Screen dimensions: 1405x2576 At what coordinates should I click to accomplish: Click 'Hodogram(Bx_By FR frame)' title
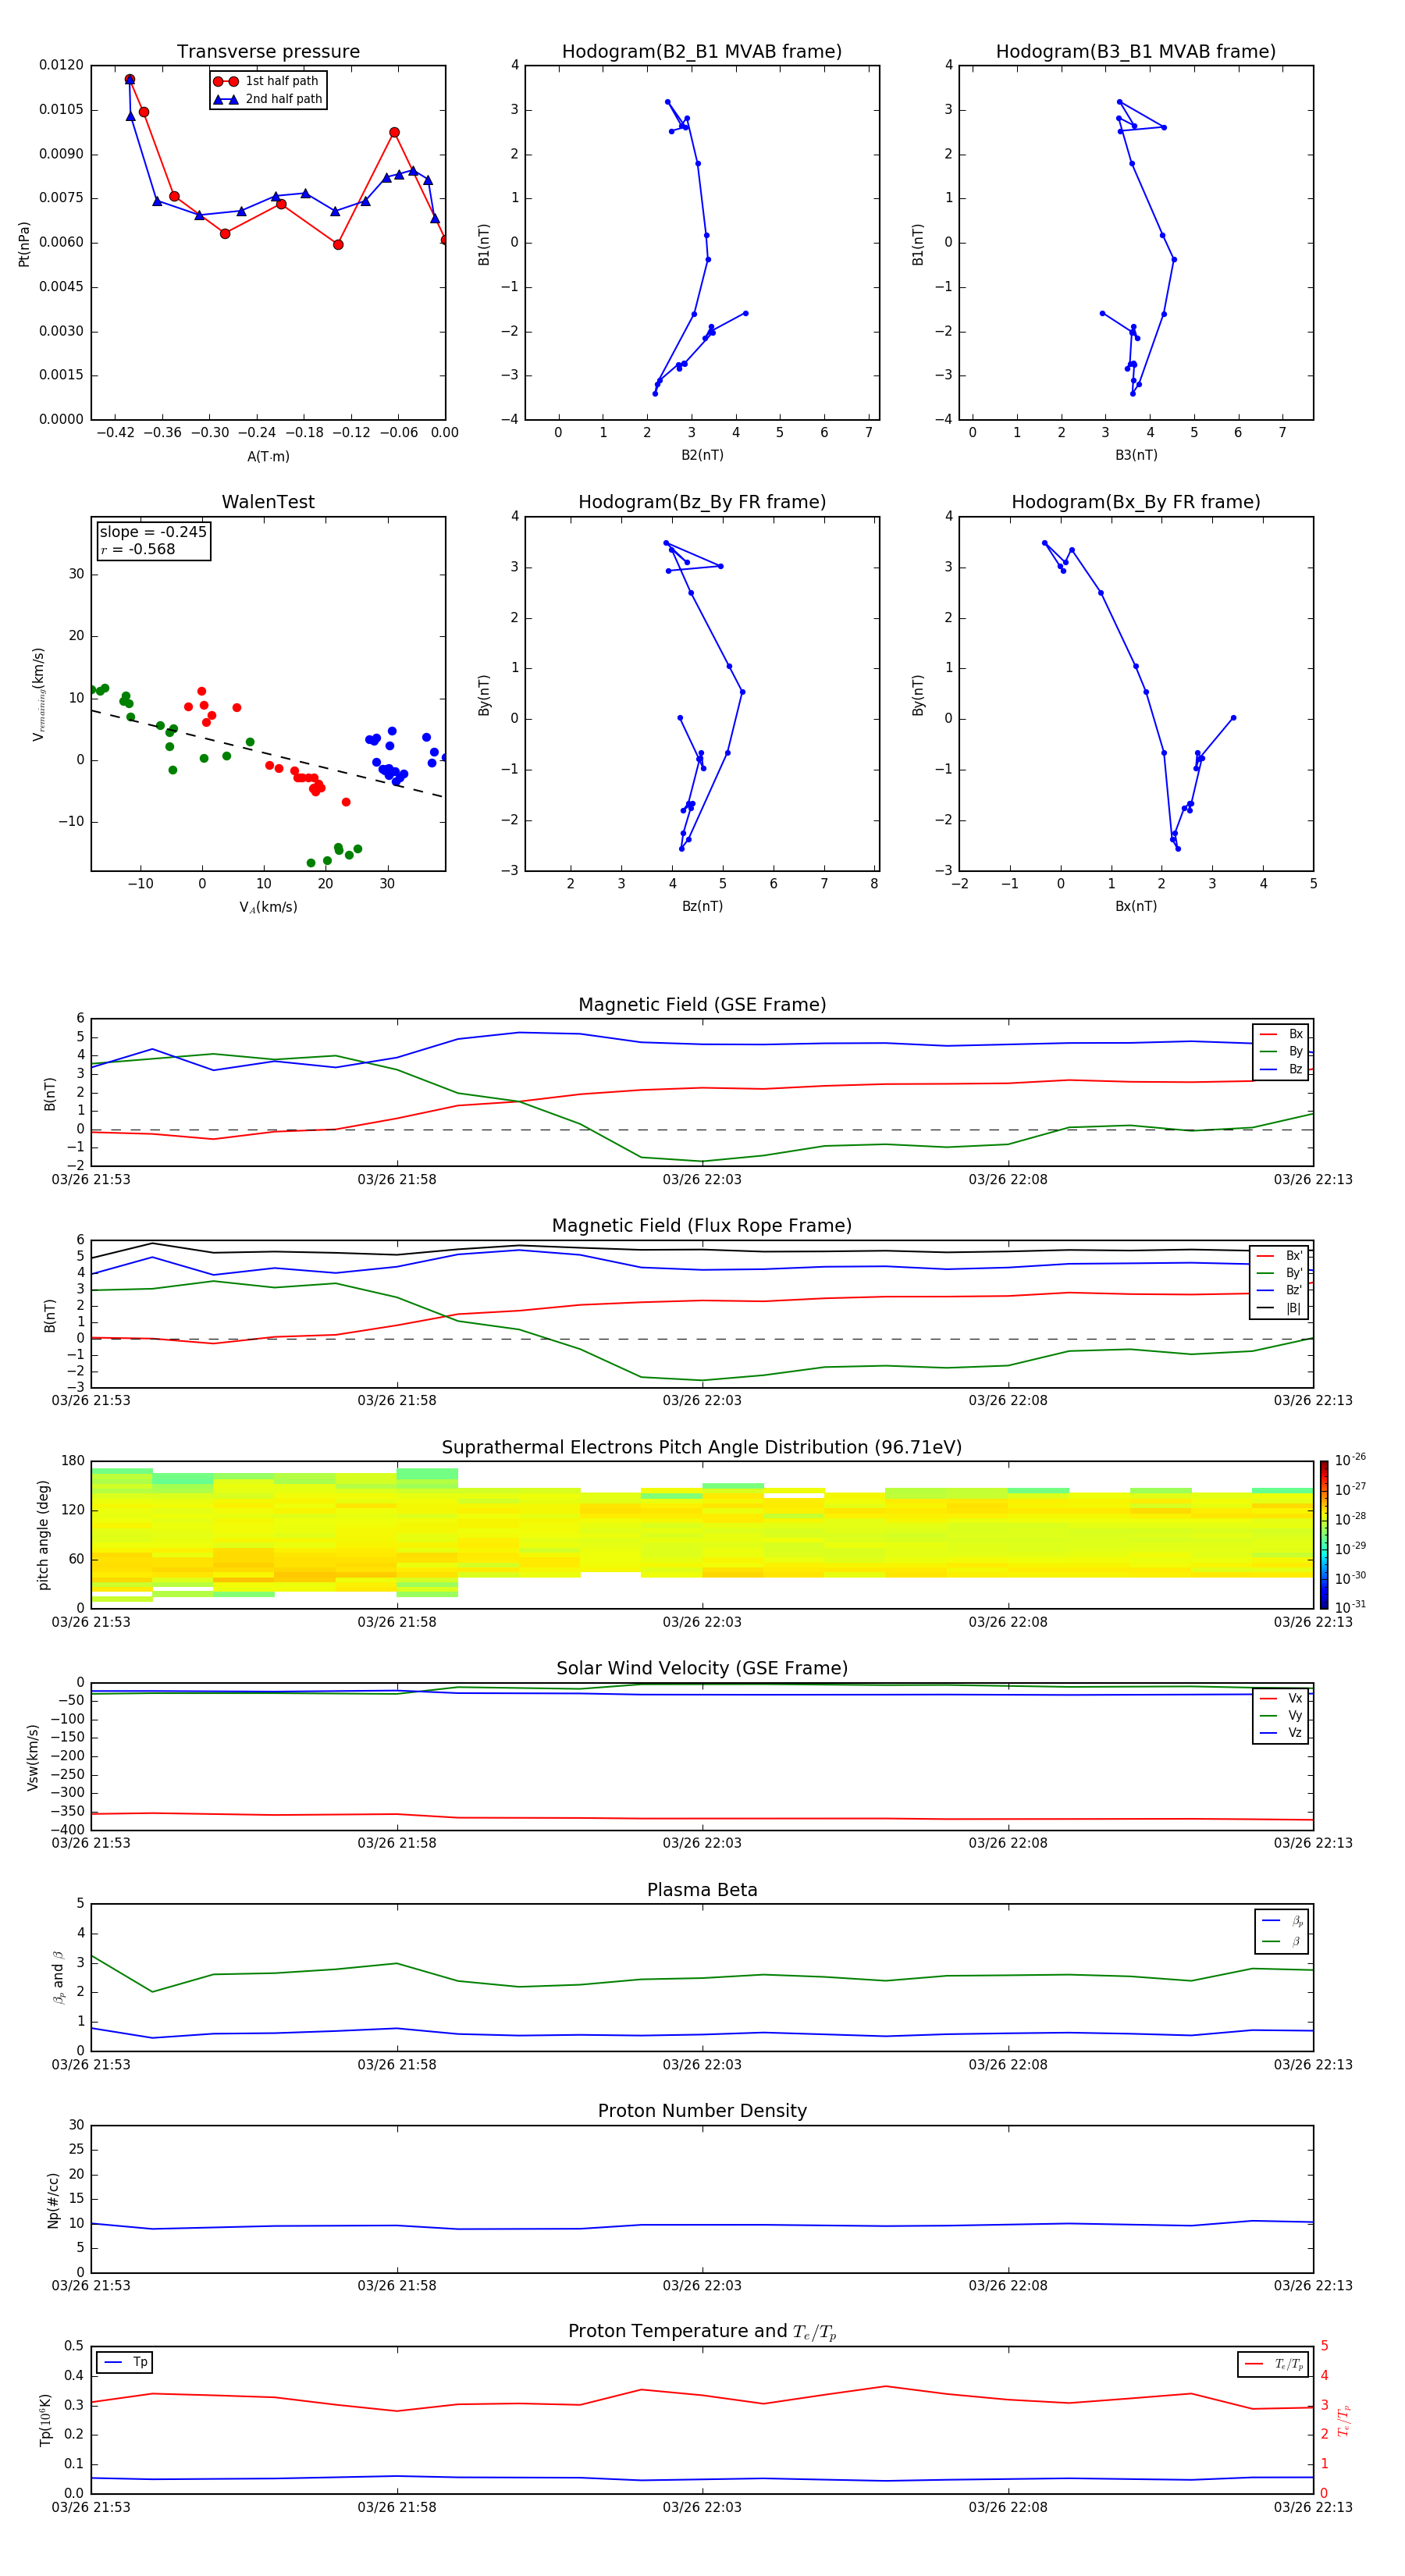point(1136,502)
